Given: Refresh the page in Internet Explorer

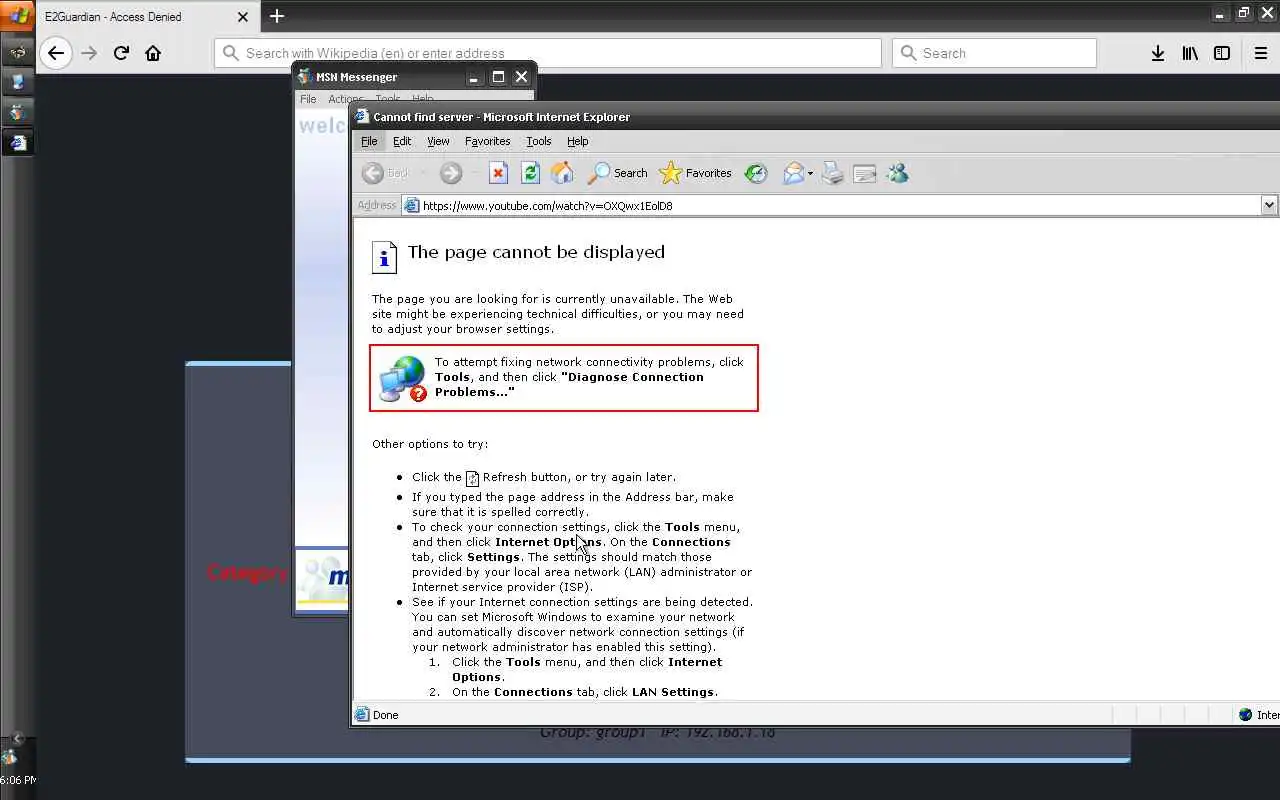Looking at the screenshot, I should [x=530, y=173].
